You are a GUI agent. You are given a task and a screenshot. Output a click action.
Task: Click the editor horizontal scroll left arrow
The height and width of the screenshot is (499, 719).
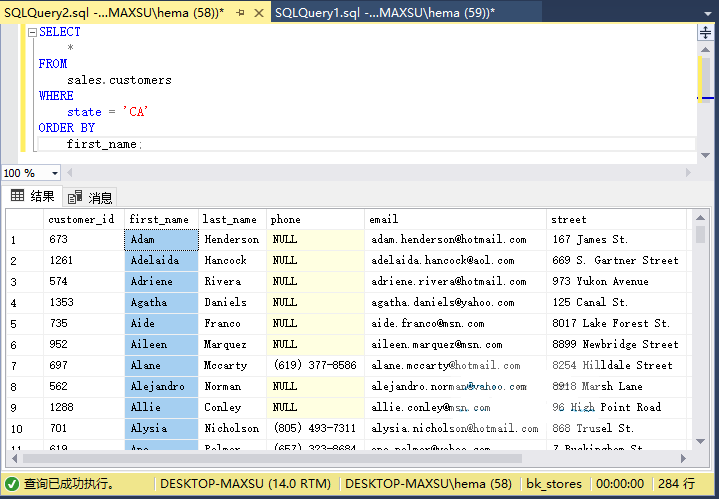[x=70, y=173]
